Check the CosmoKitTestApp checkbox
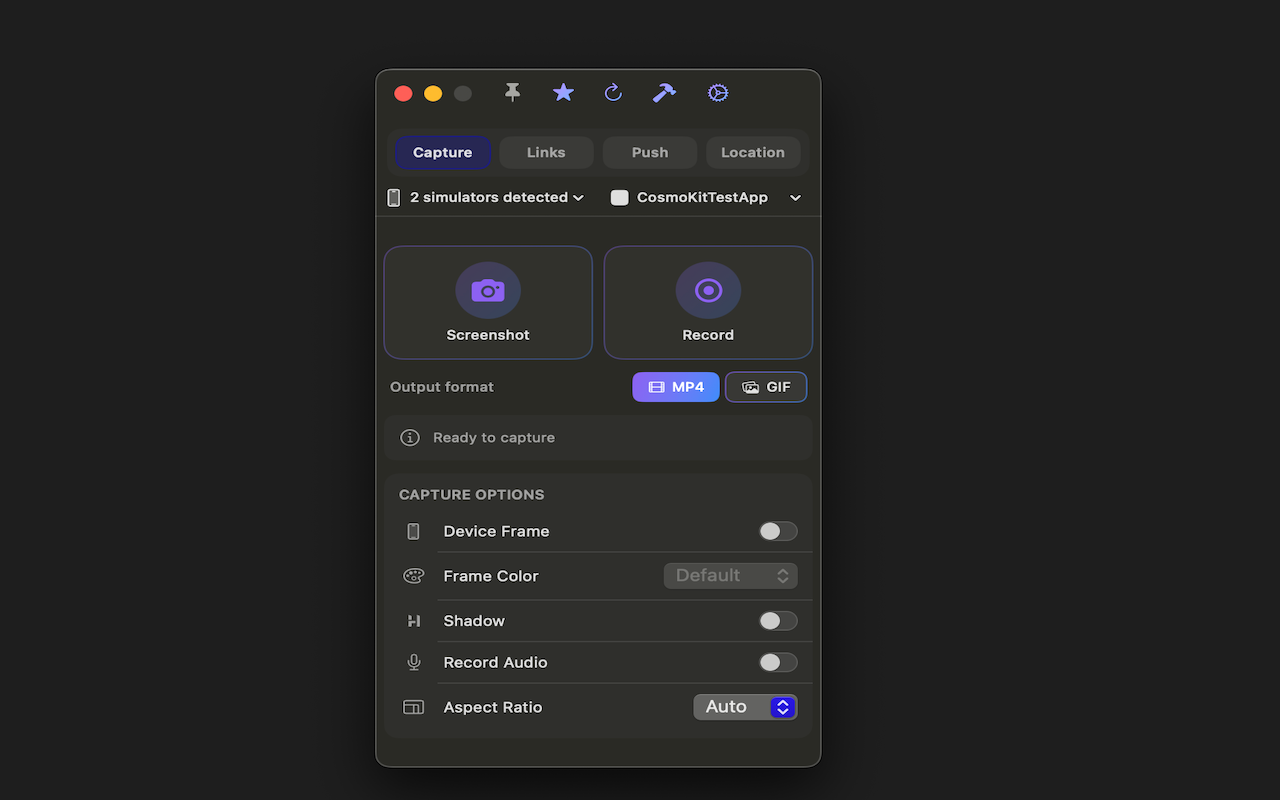 (x=619, y=197)
